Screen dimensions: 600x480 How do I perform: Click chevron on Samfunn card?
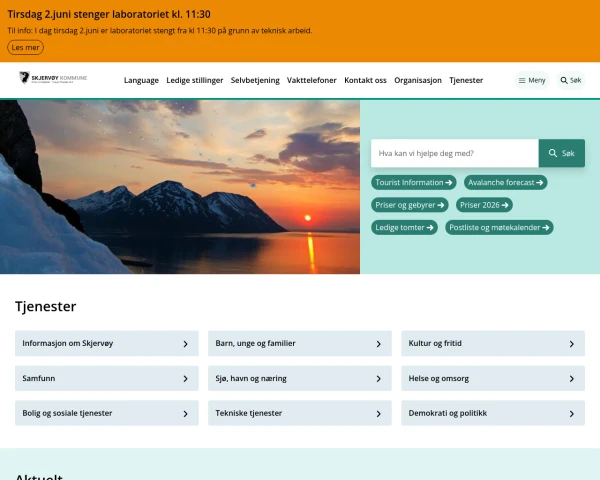[x=186, y=379]
